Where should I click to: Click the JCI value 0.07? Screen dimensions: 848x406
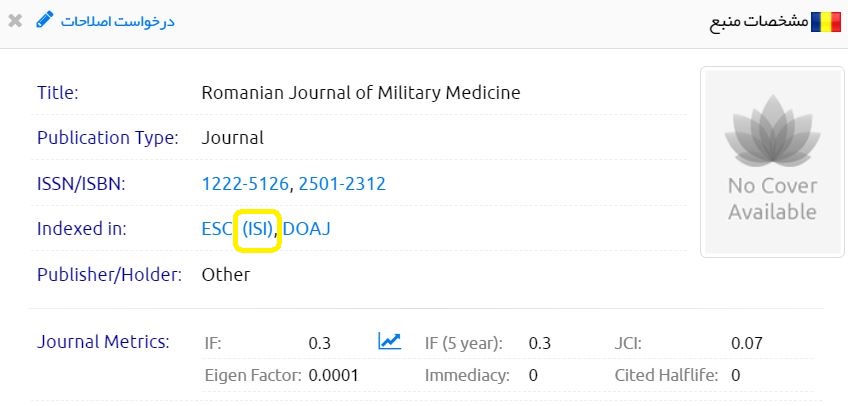point(746,343)
